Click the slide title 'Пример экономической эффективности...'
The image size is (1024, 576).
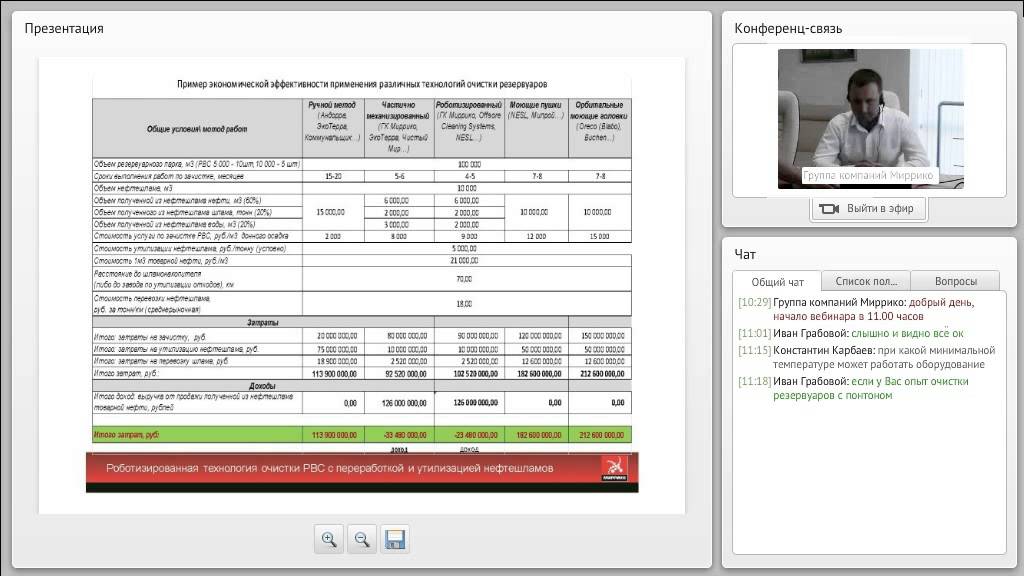click(362, 84)
